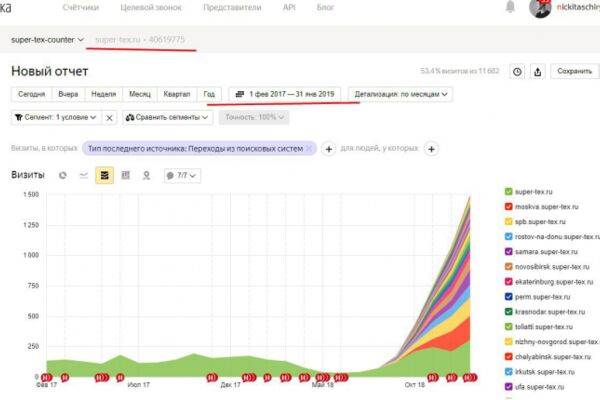Open the map chart view

tap(146, 175)
